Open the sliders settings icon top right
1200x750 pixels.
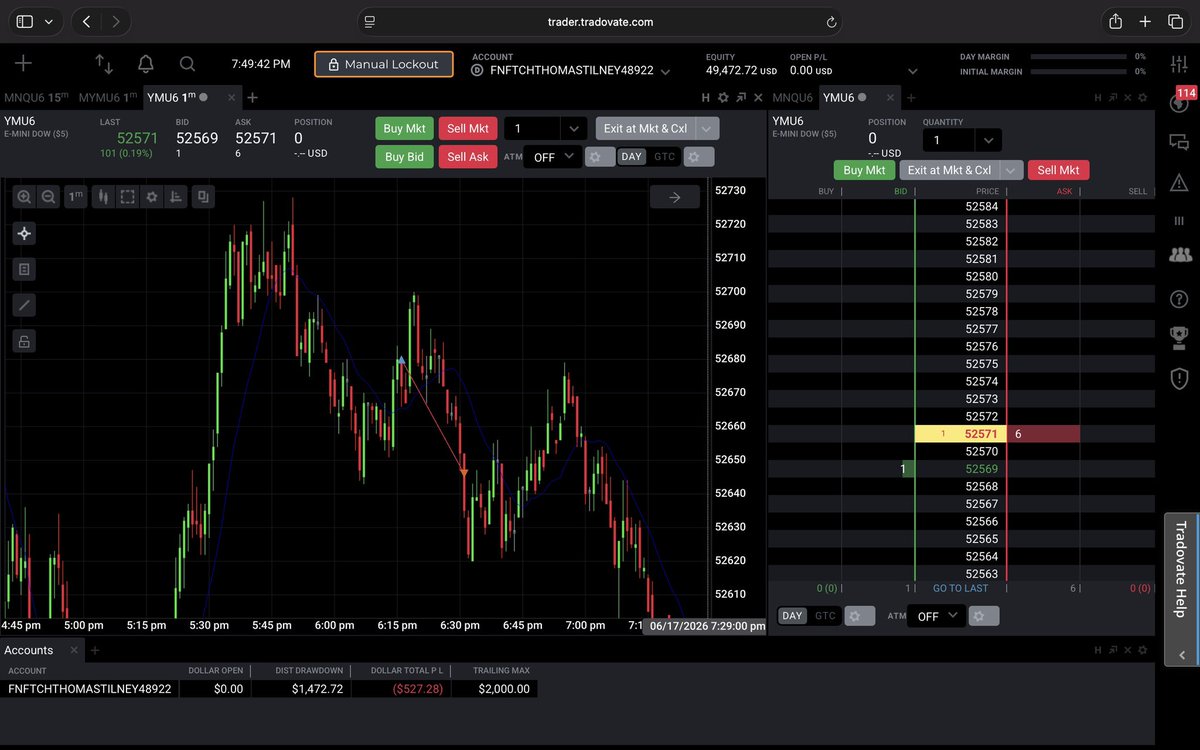coord(1178,64)
